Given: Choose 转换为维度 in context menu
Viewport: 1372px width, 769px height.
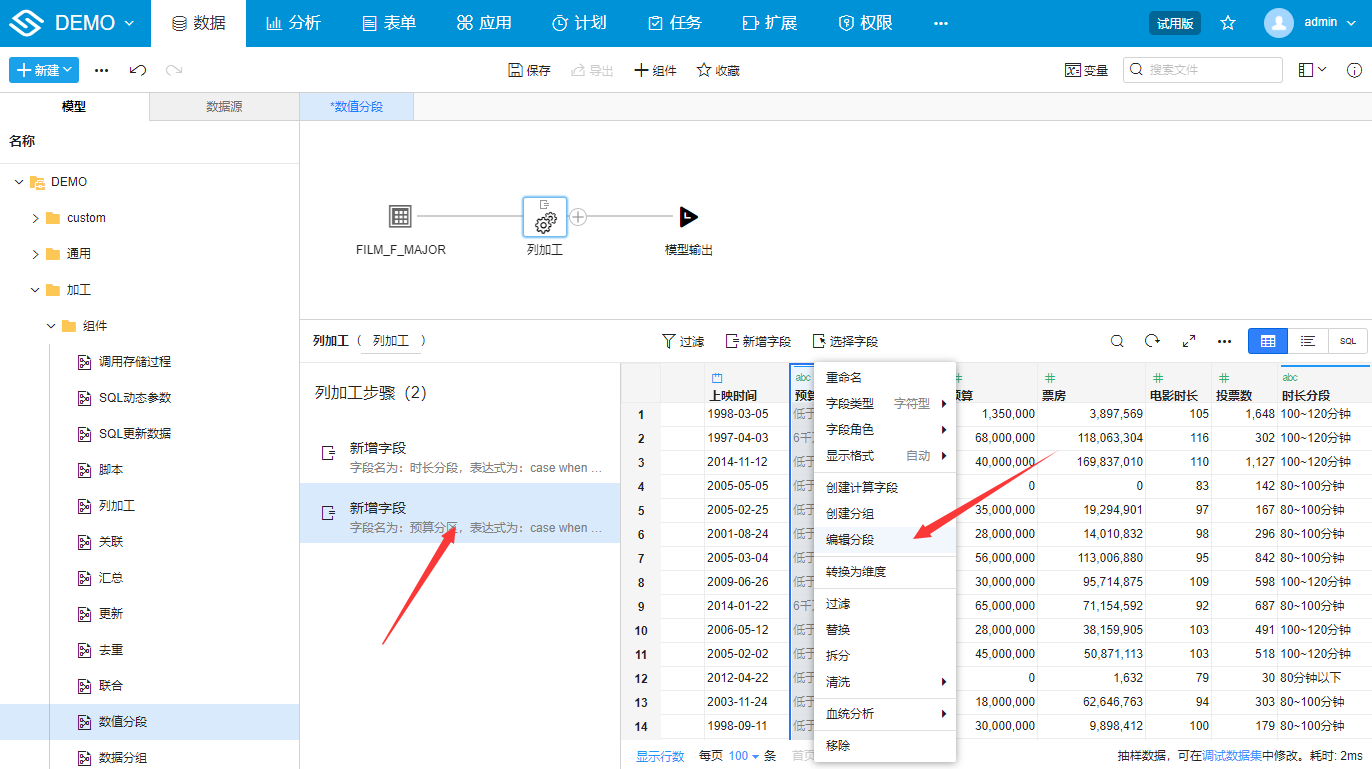Looking at the screenshot, I should 885,572.
